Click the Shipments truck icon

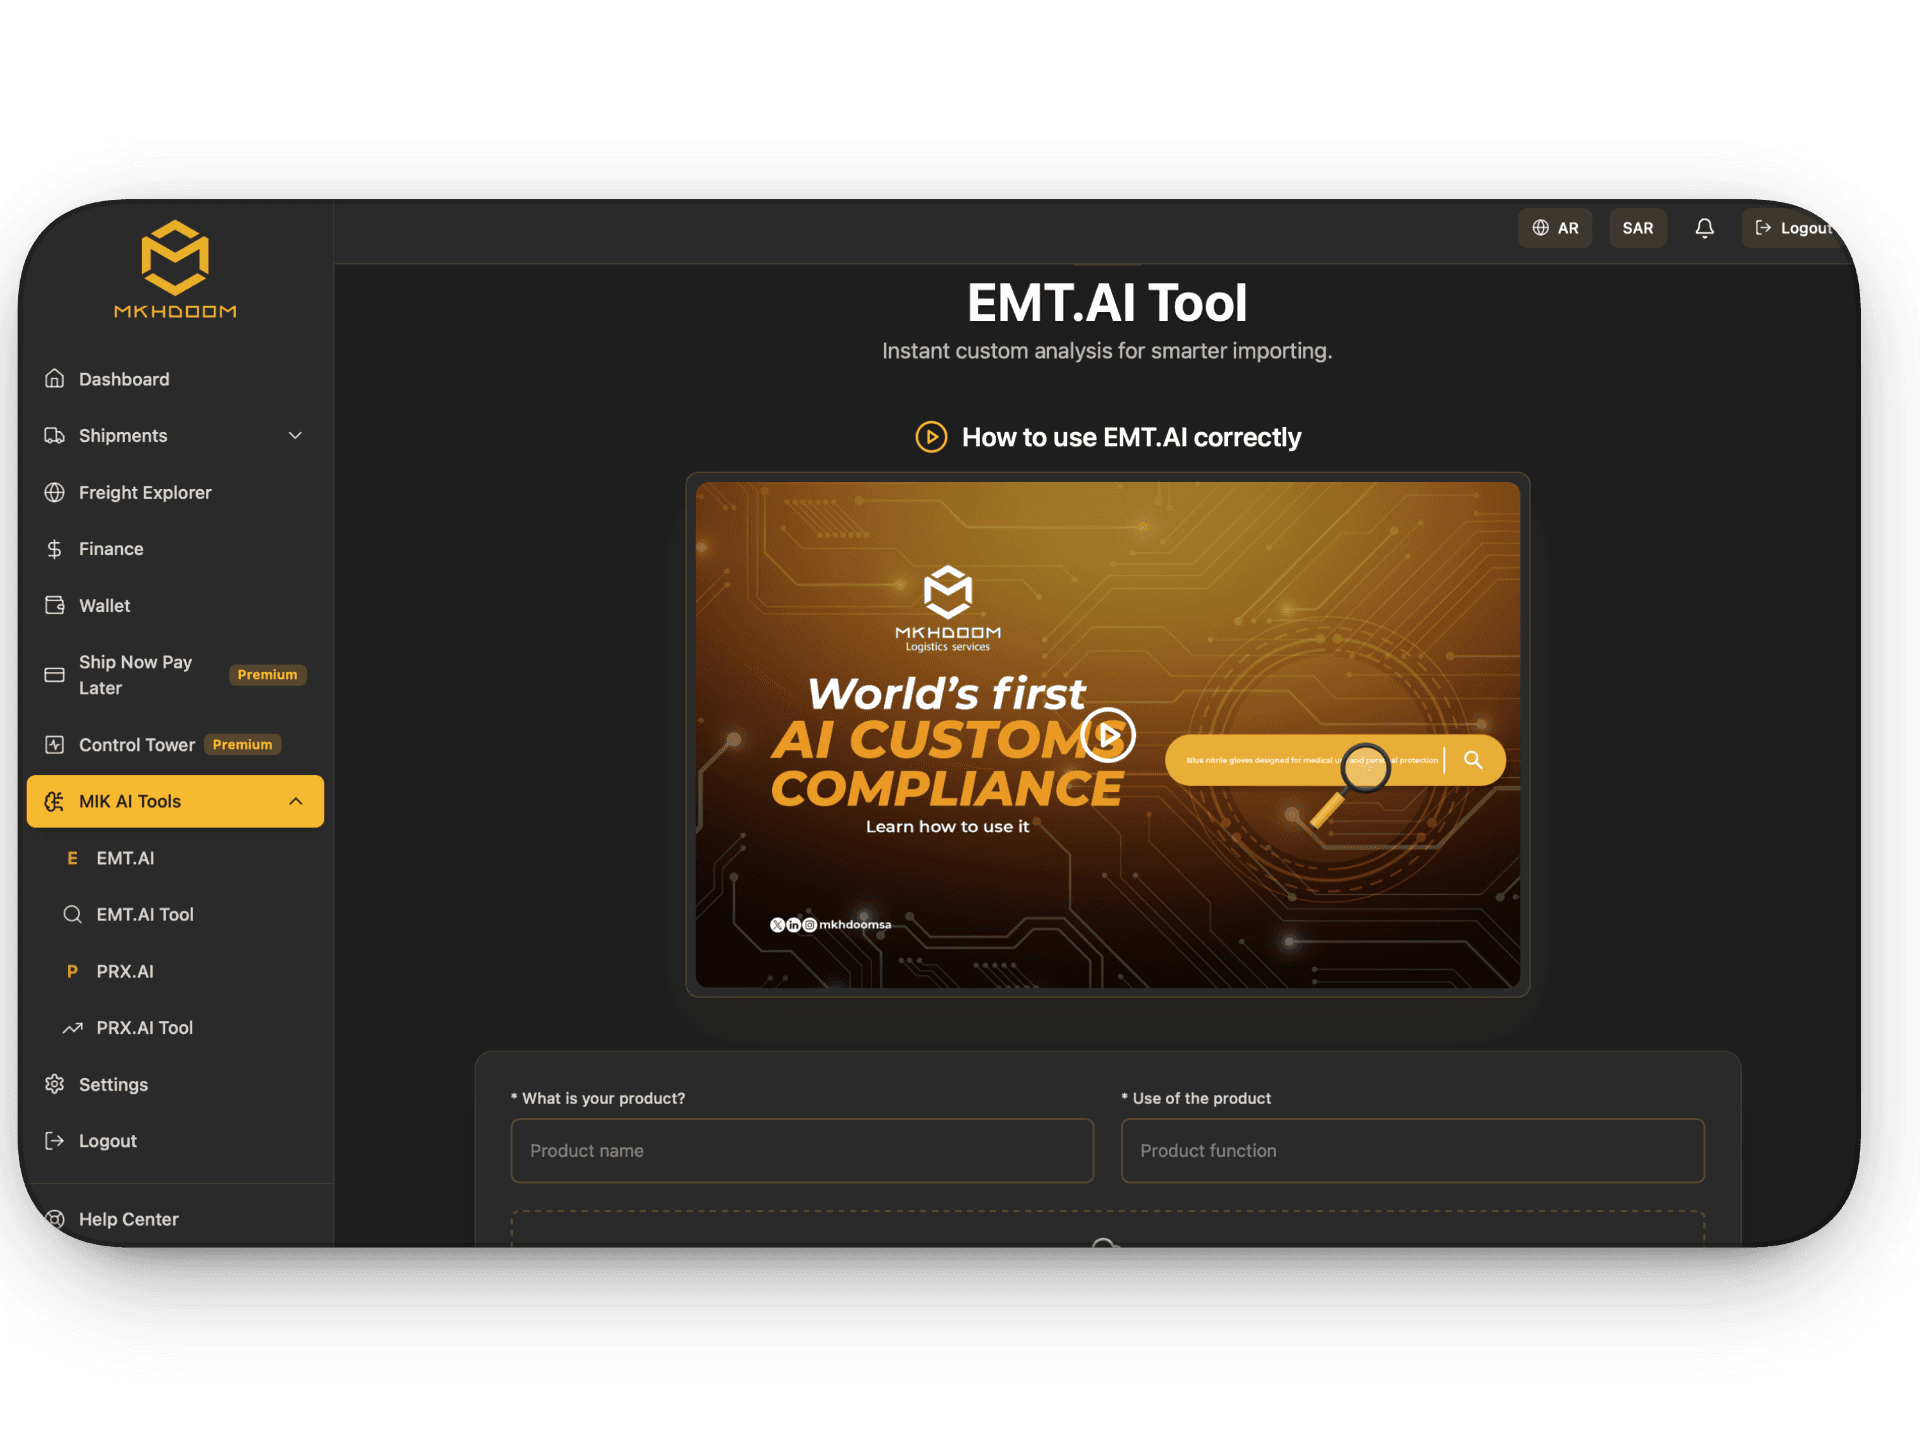click(55, 436)
